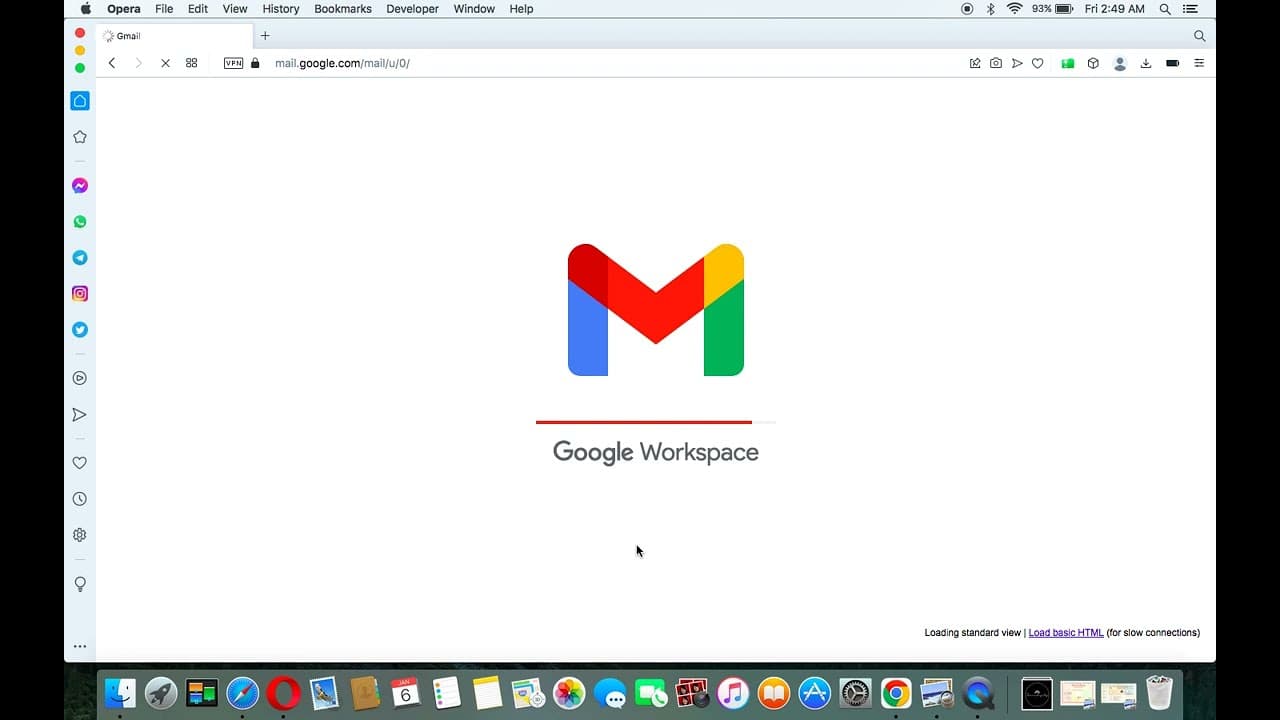The height and width of the screenshot is (720, 1280).
Task: Open Safari from the Dock
Action: click(x=243, y=693)
